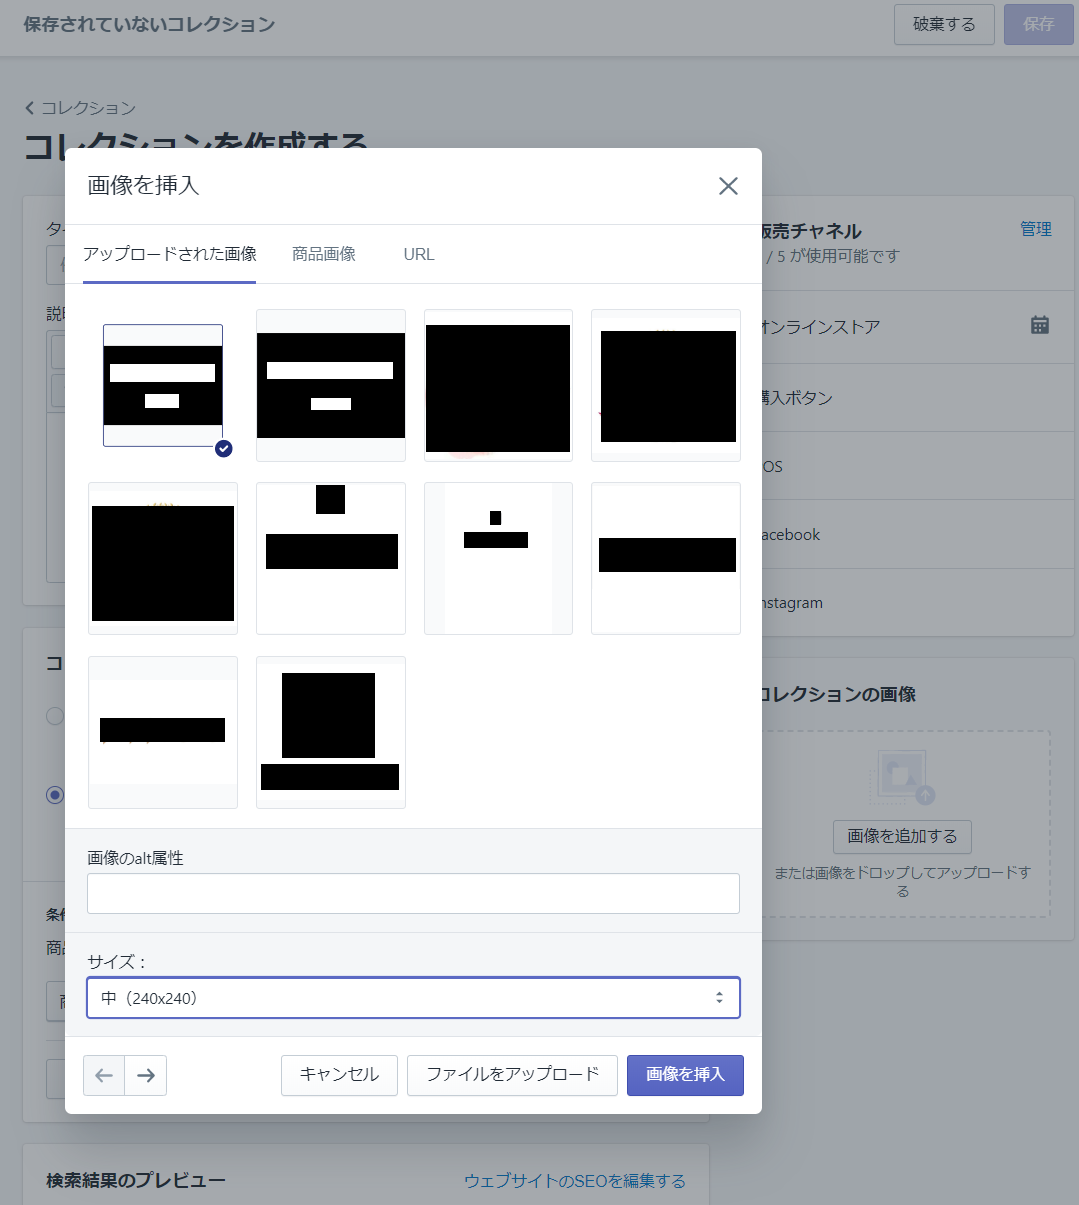Select the checked first uploaded image thumbnail
Viewport: 1079px width, 1205px height.
pyautogui.click(x=163, y=385)
